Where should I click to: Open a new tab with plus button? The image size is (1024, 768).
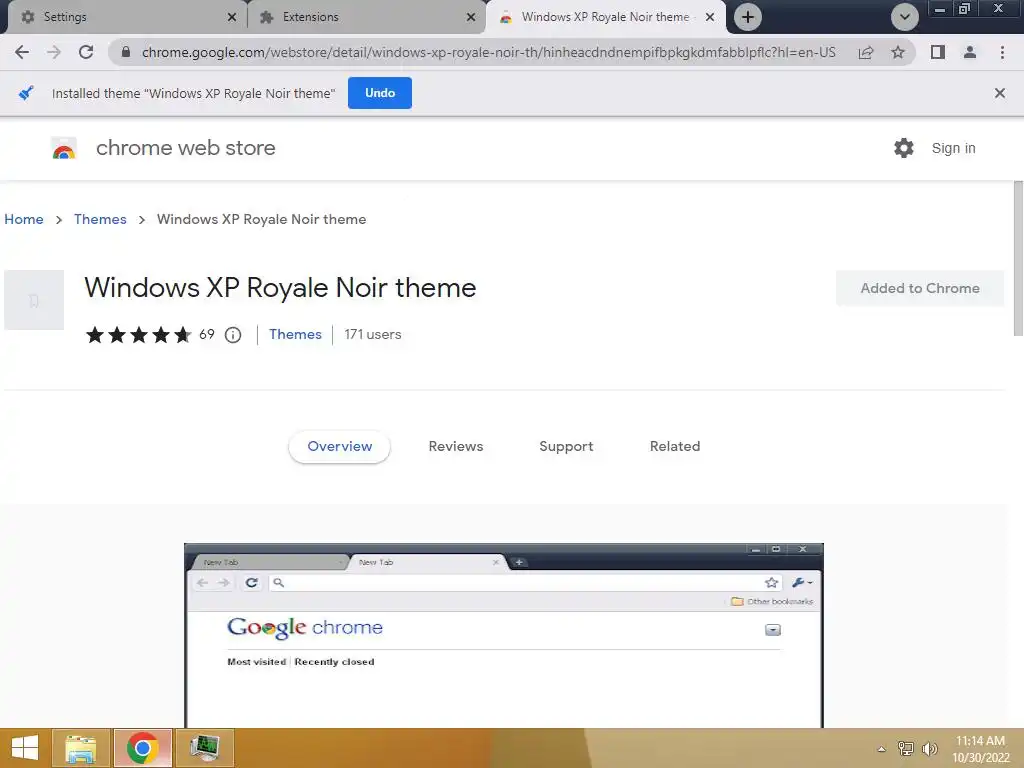coord(748,17)
